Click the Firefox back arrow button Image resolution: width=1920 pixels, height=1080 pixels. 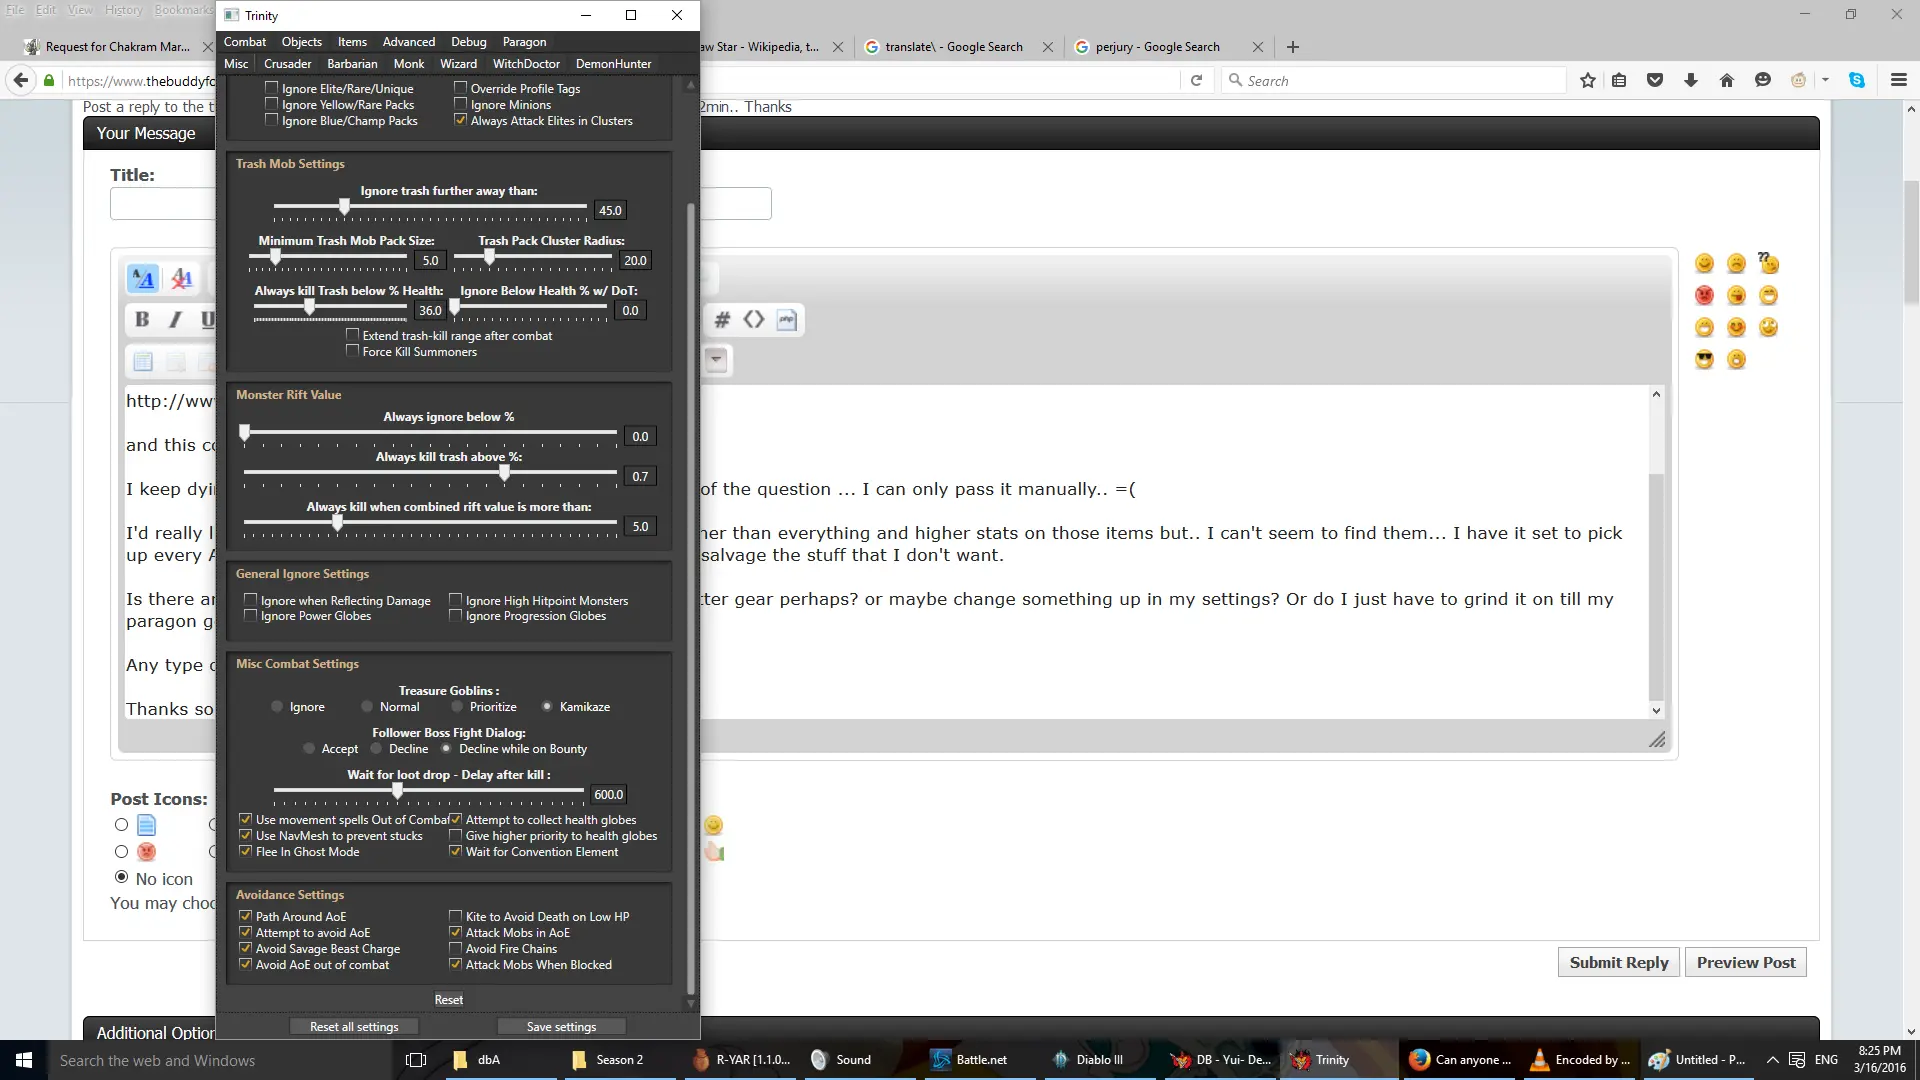(x=20, y=80)
